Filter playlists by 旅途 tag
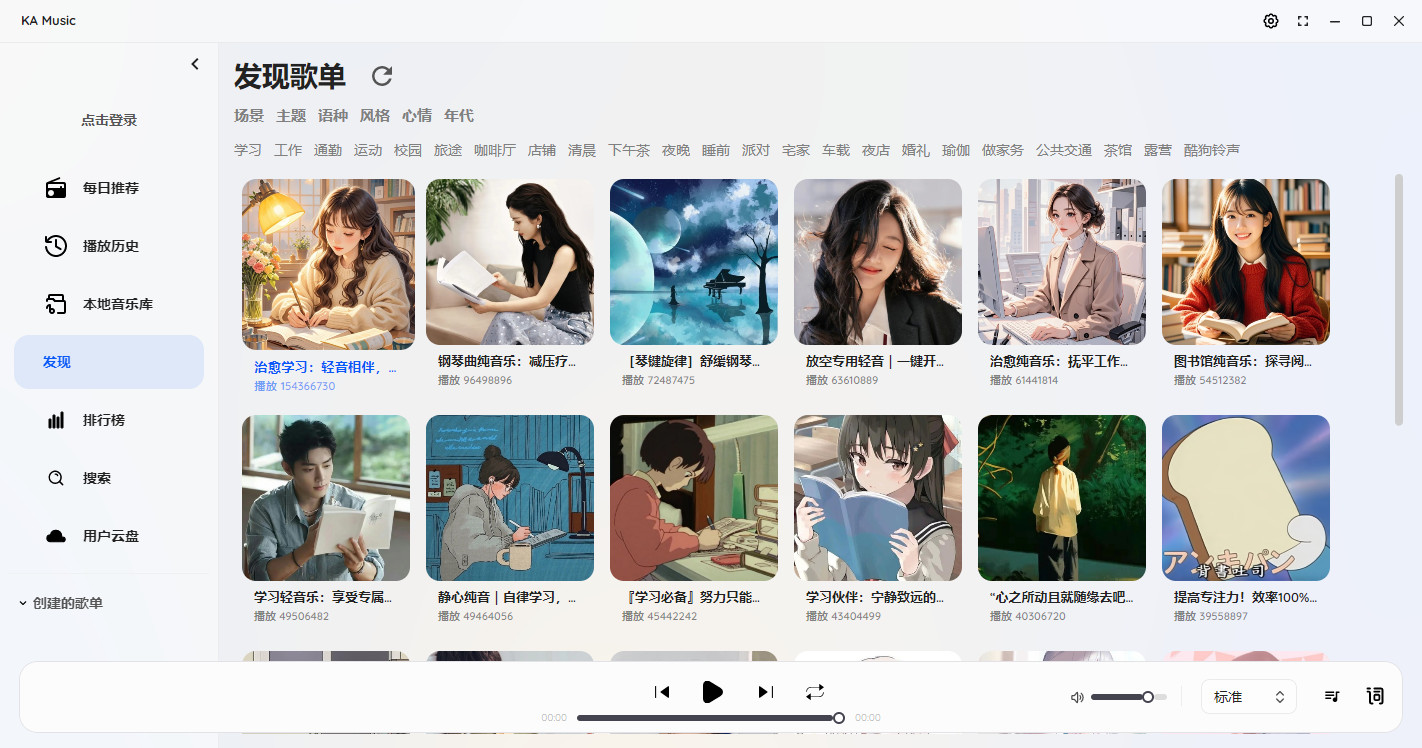The height and width of the screenshot is (748, 1422). pos(448,151)
